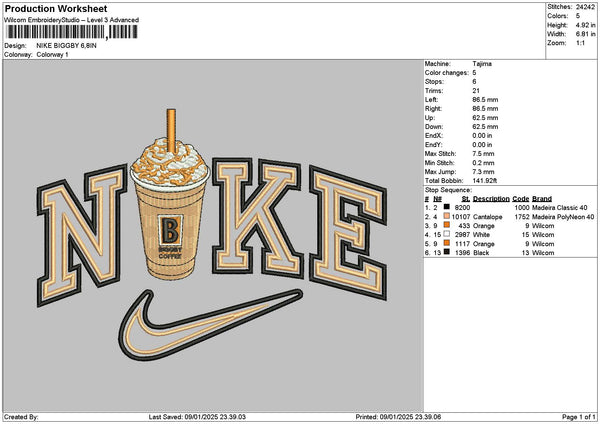The width and height of the screenshot is (600, 424).
Task: Click 'Wilcom EmbroideryStudio – Level 3 Advanced' text
Action: (72, 20)
